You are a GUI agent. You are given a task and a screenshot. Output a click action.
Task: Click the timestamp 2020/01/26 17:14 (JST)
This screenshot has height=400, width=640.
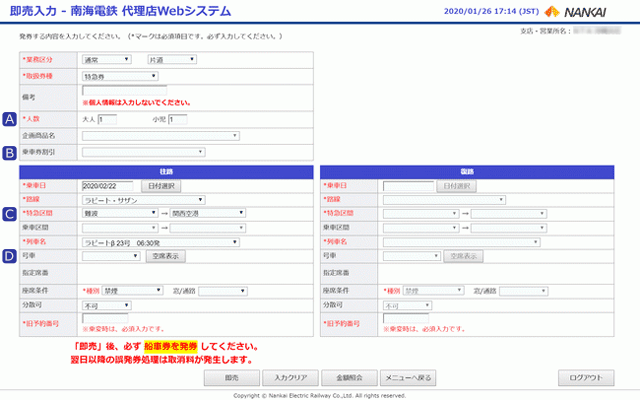(491, 11)
